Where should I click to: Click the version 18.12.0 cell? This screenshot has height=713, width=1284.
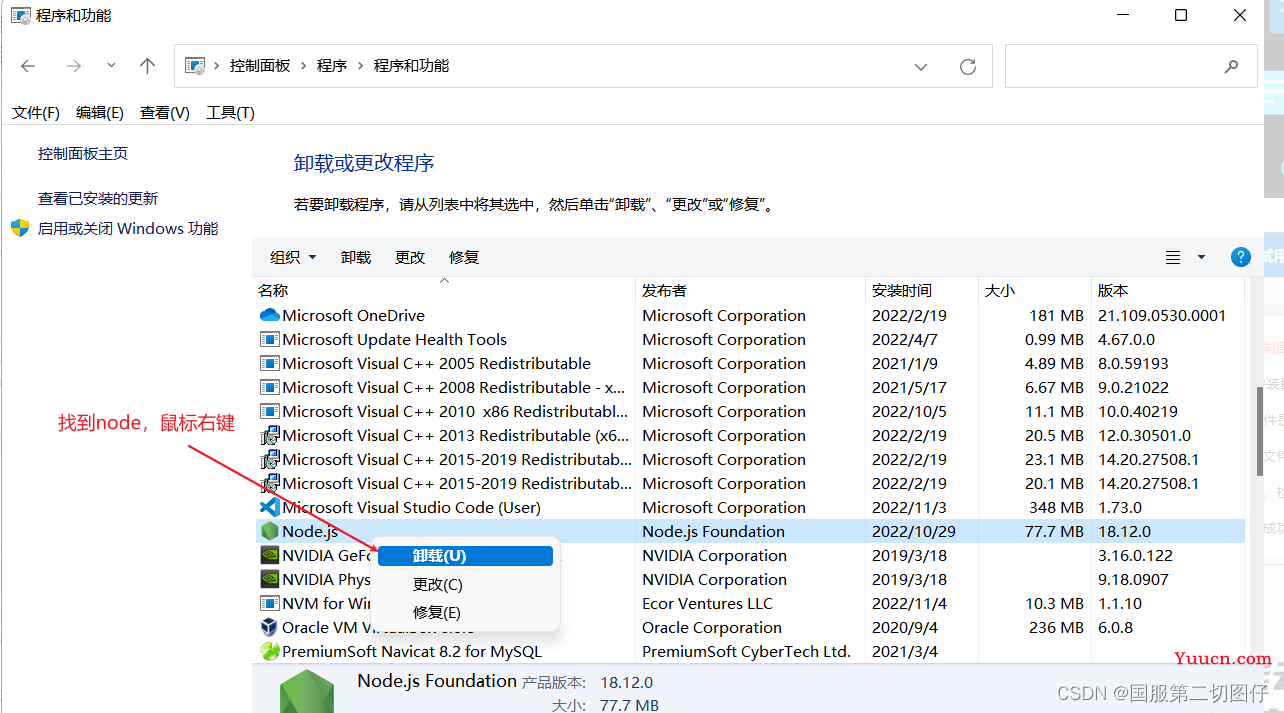(x=1124, y=531)
